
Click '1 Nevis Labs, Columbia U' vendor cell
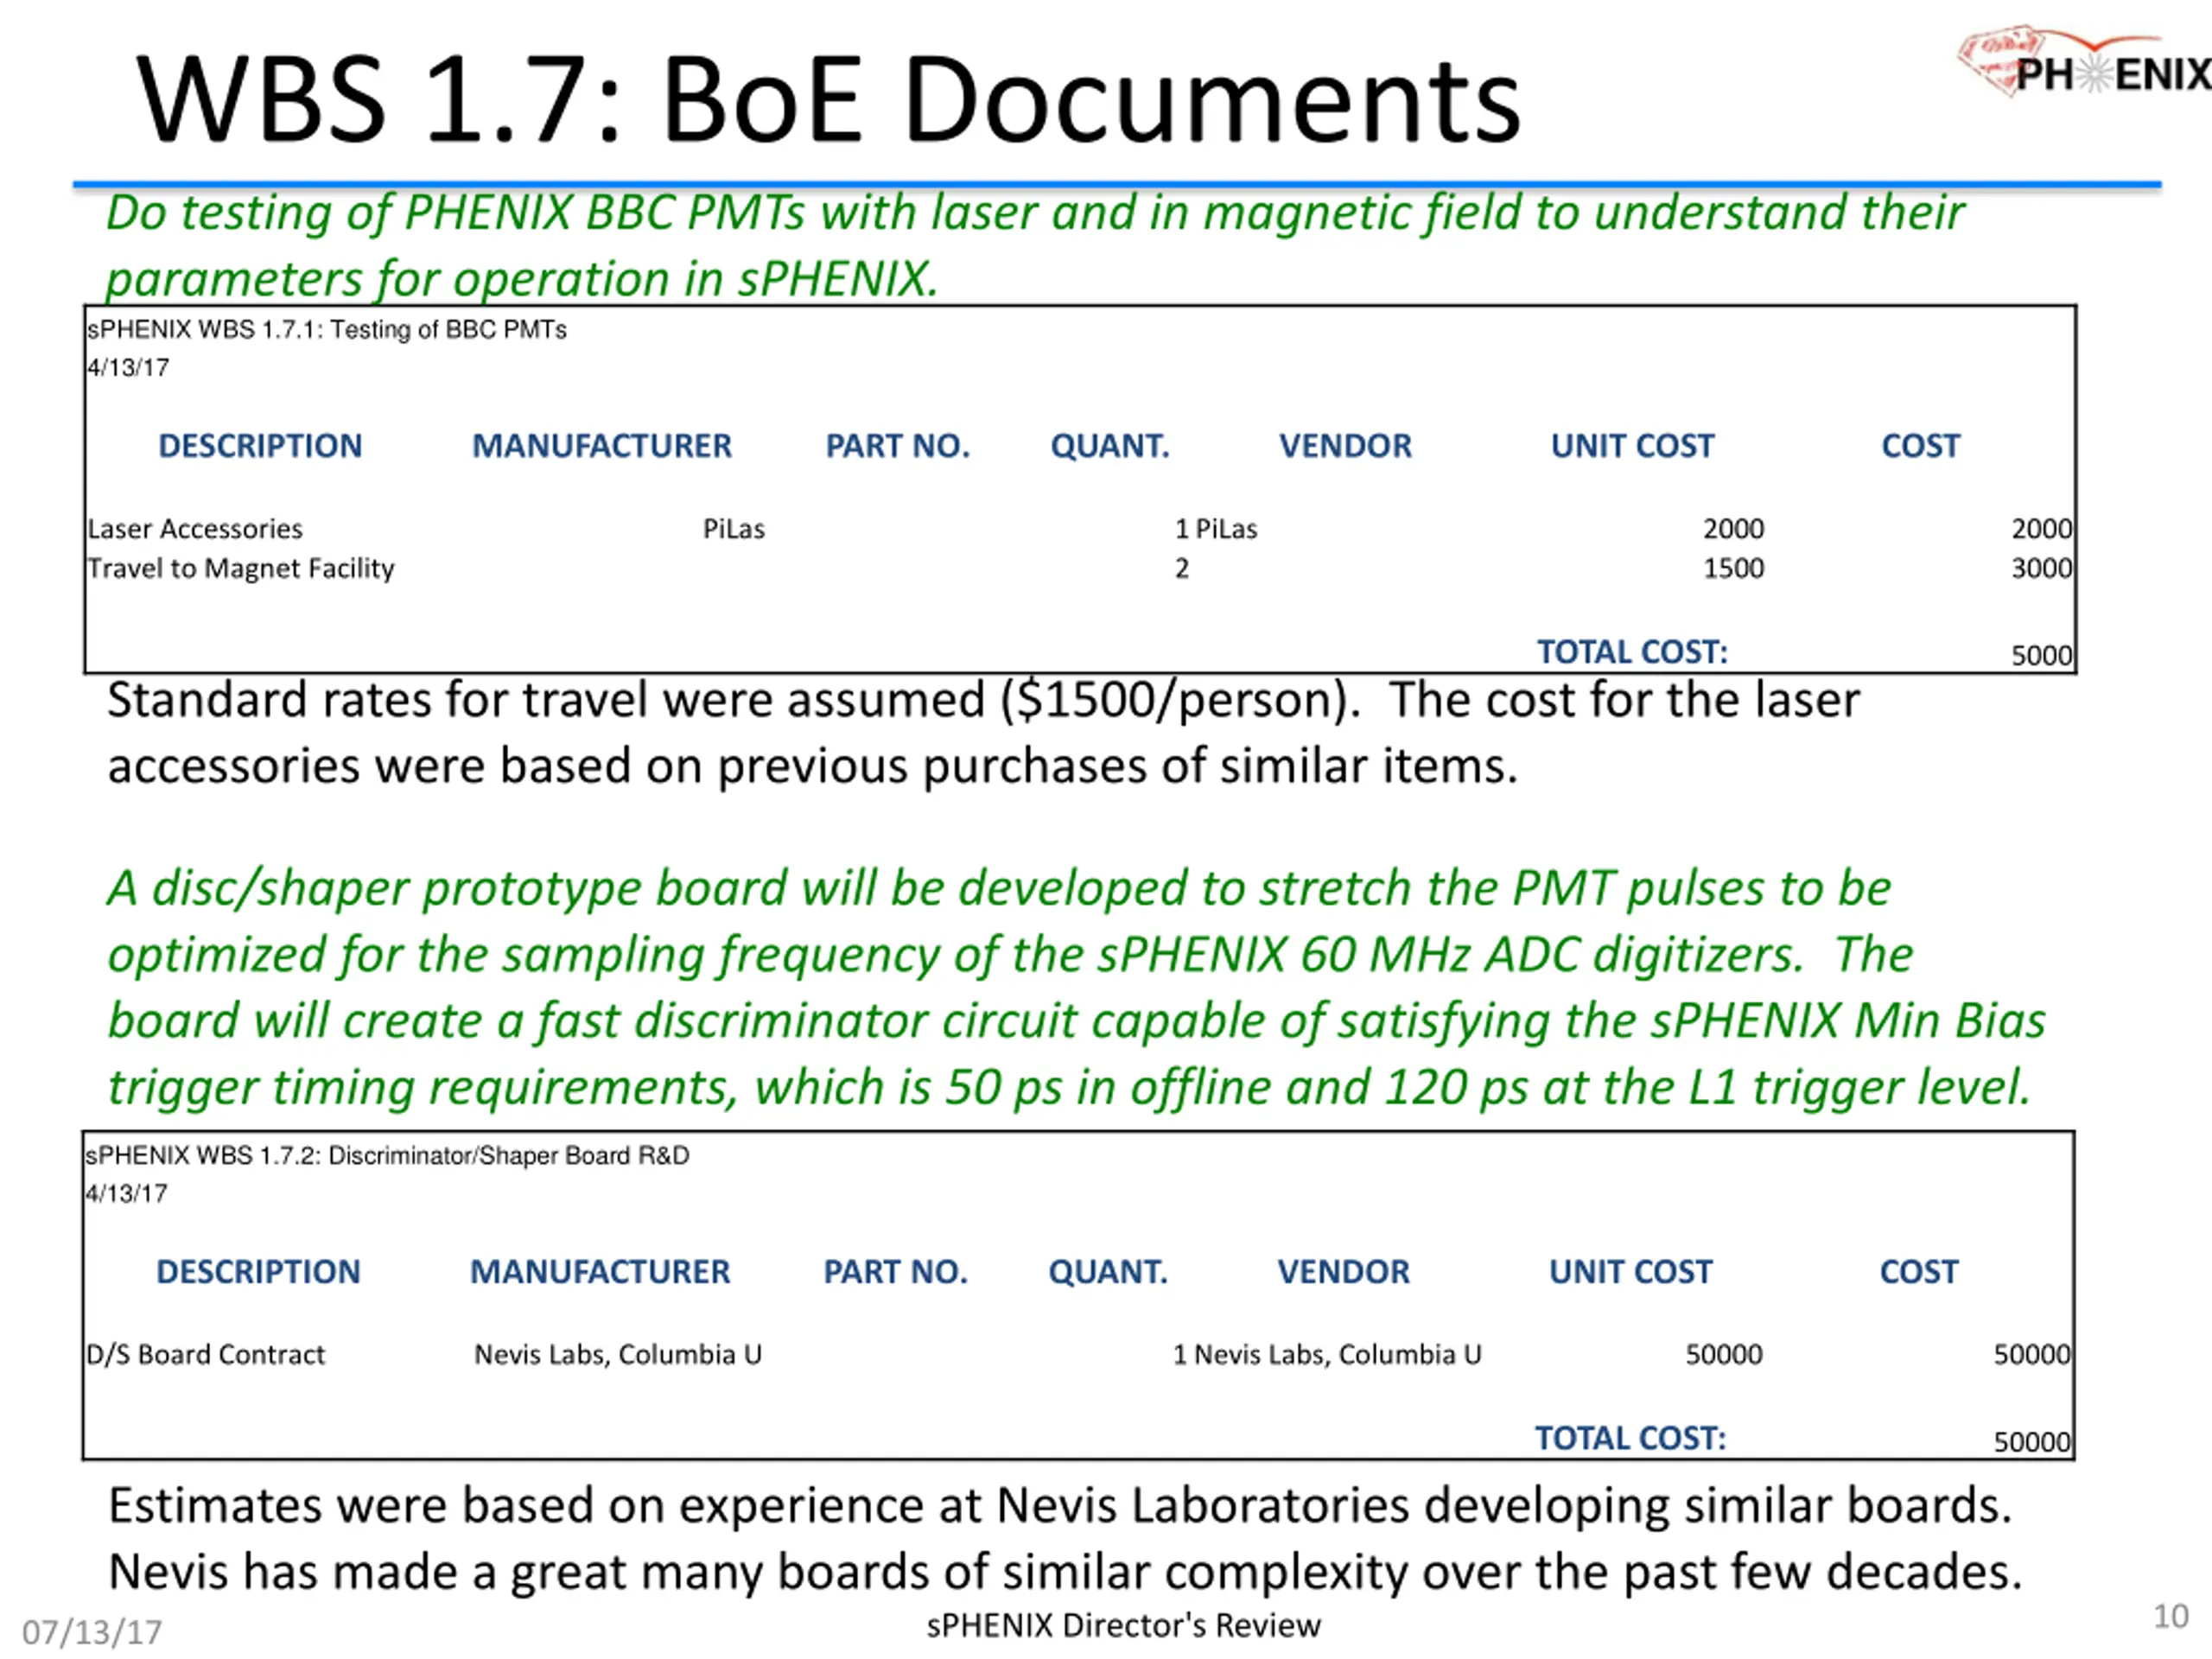1326,1355
